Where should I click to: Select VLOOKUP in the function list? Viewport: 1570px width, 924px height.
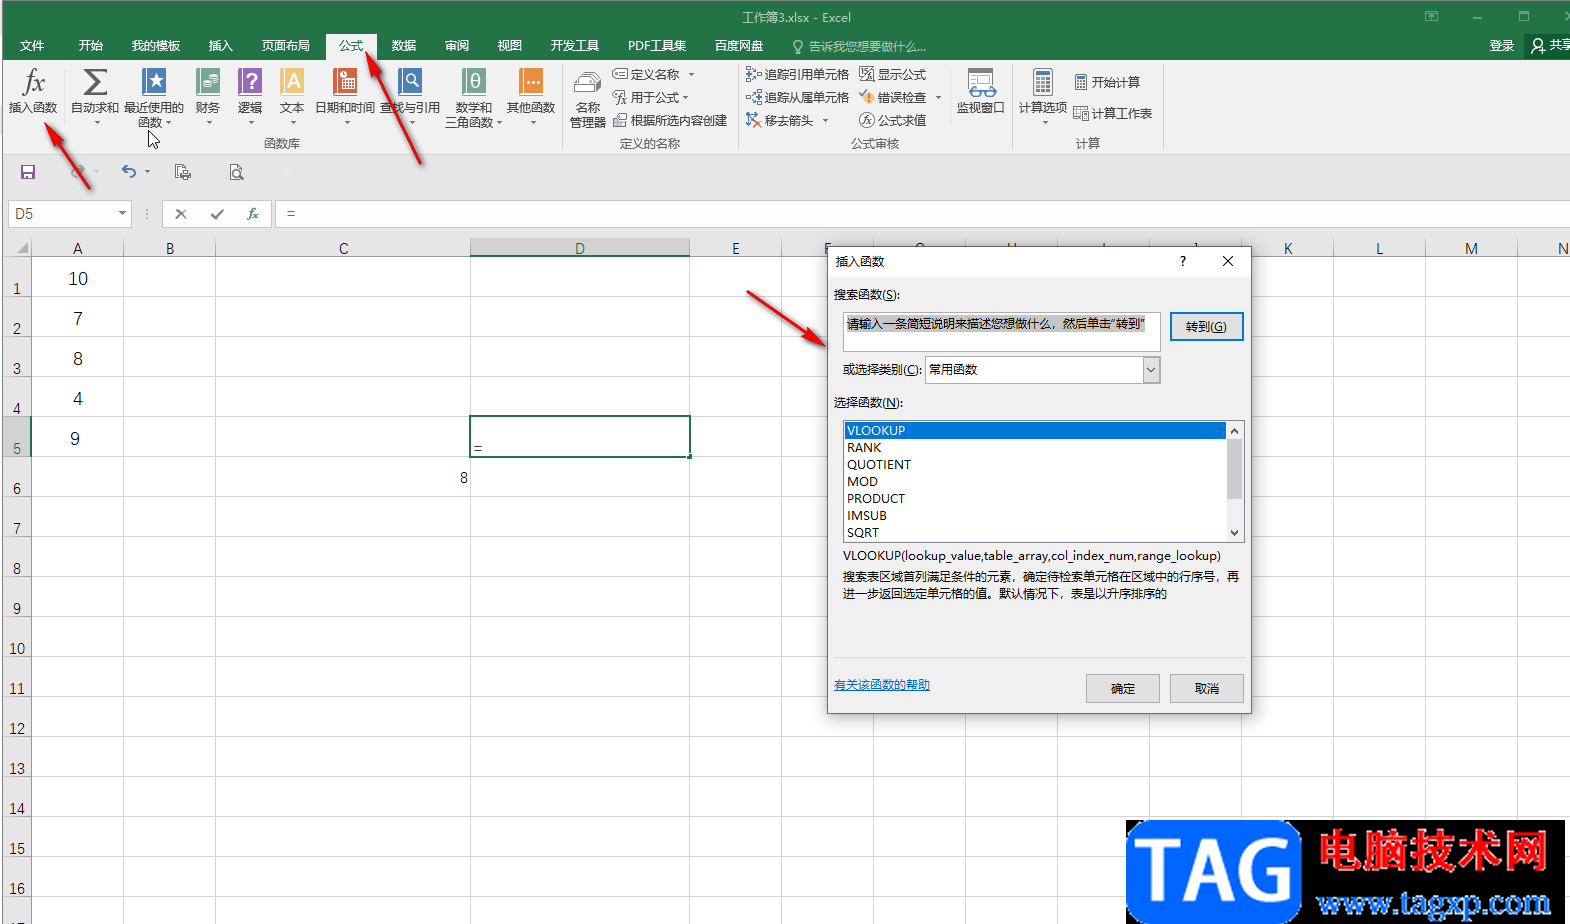[1035, 431]
